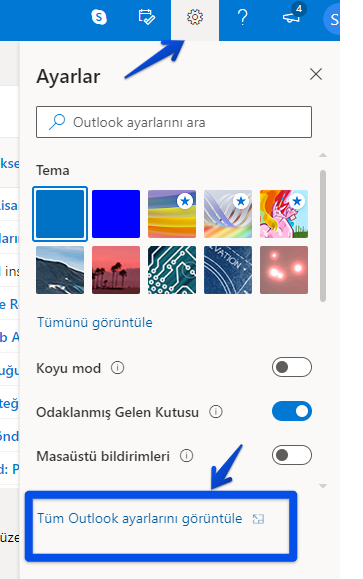The width and height of the screenshot is (363, 579).
Task: Enable the Koyu mod toggle
Action: pyautogui.click(x=292, y=367)
